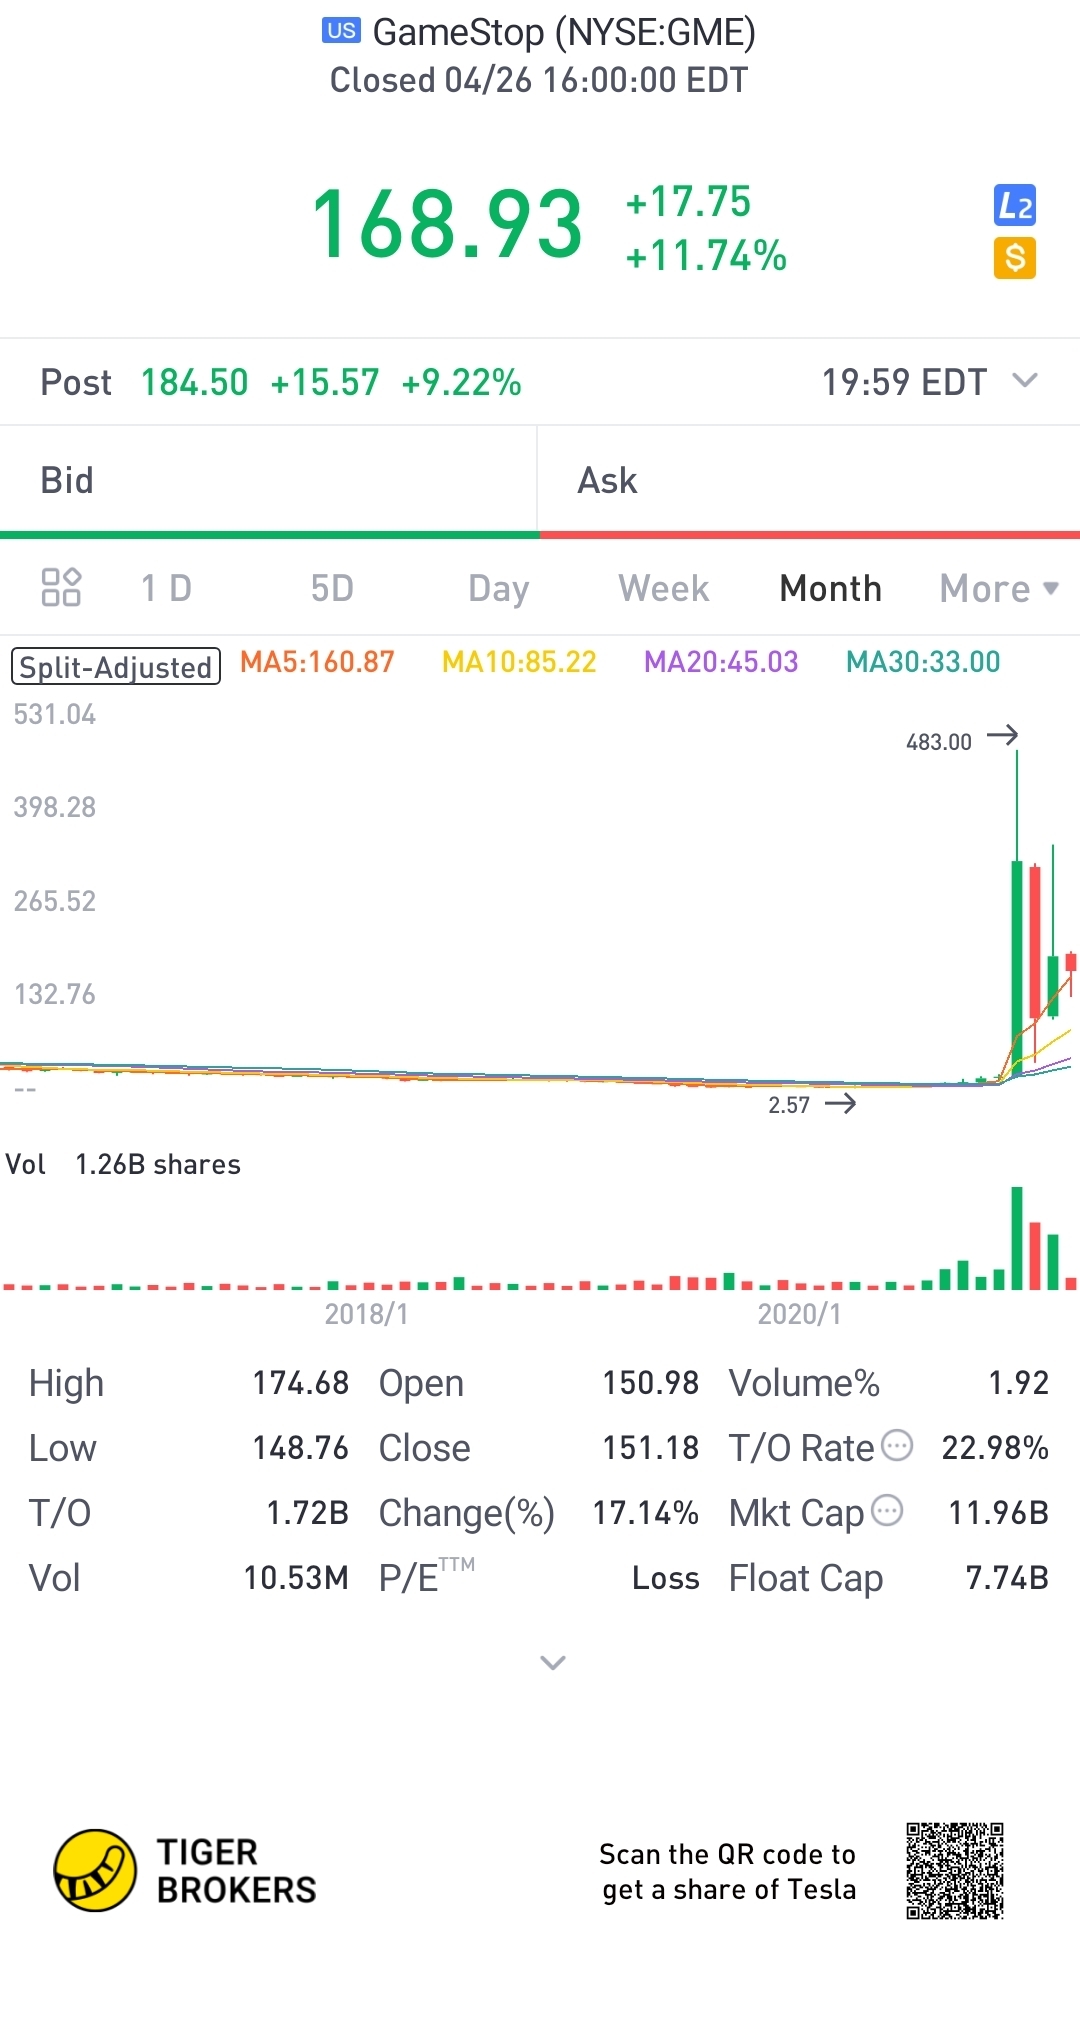Switch to the 5D chart tab

pos(332,588)
